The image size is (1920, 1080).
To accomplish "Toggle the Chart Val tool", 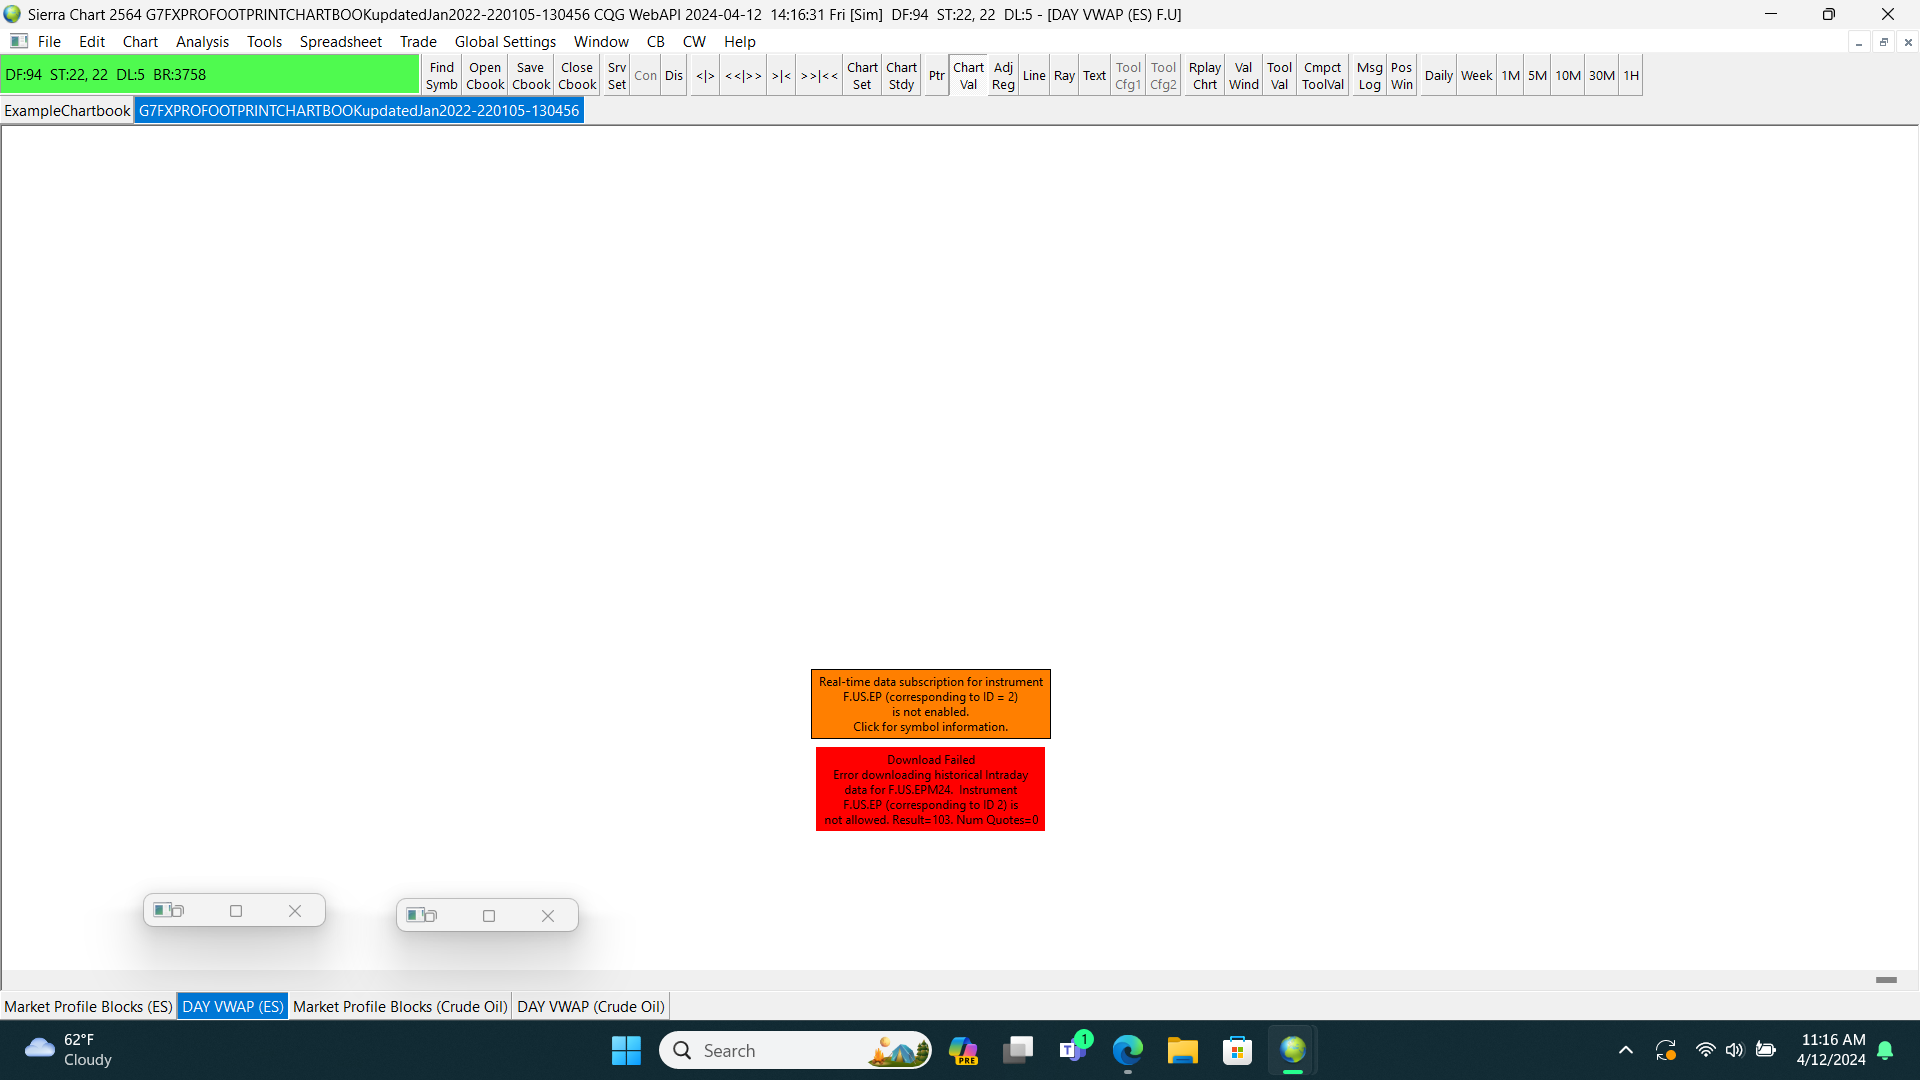I will tap(968, 76).
